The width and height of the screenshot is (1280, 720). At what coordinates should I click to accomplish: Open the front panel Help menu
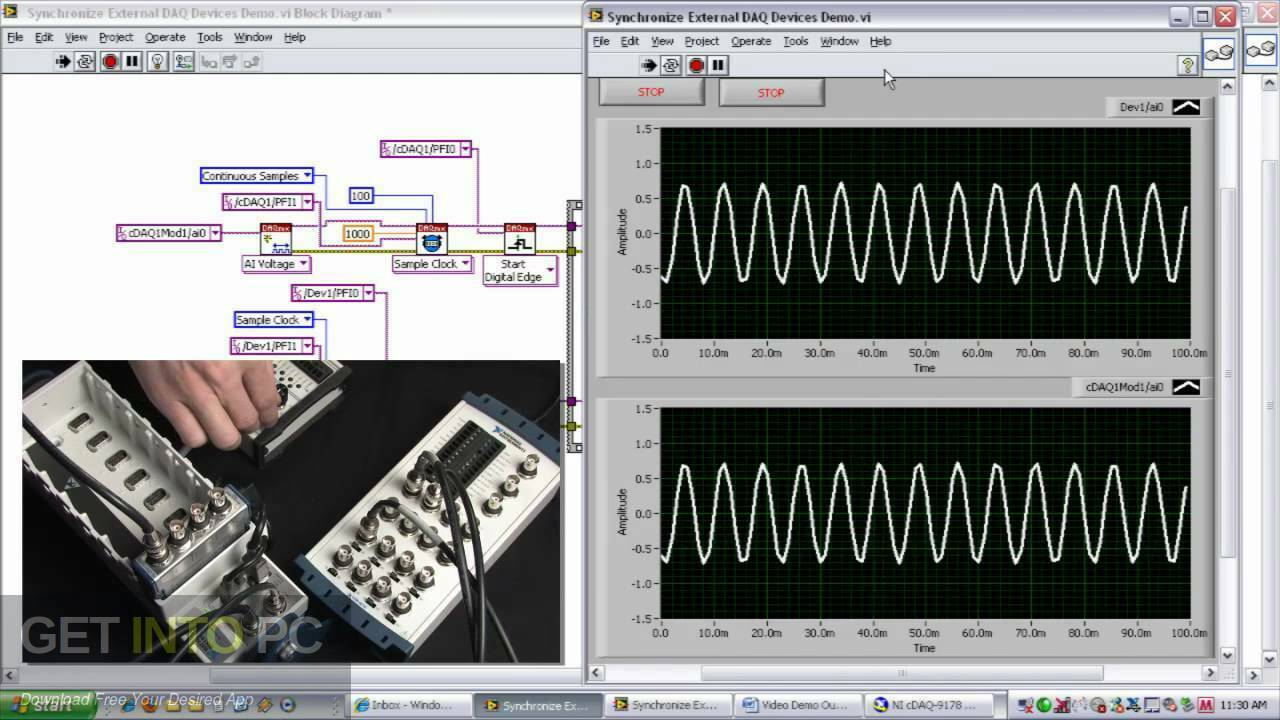pos(880,41)
